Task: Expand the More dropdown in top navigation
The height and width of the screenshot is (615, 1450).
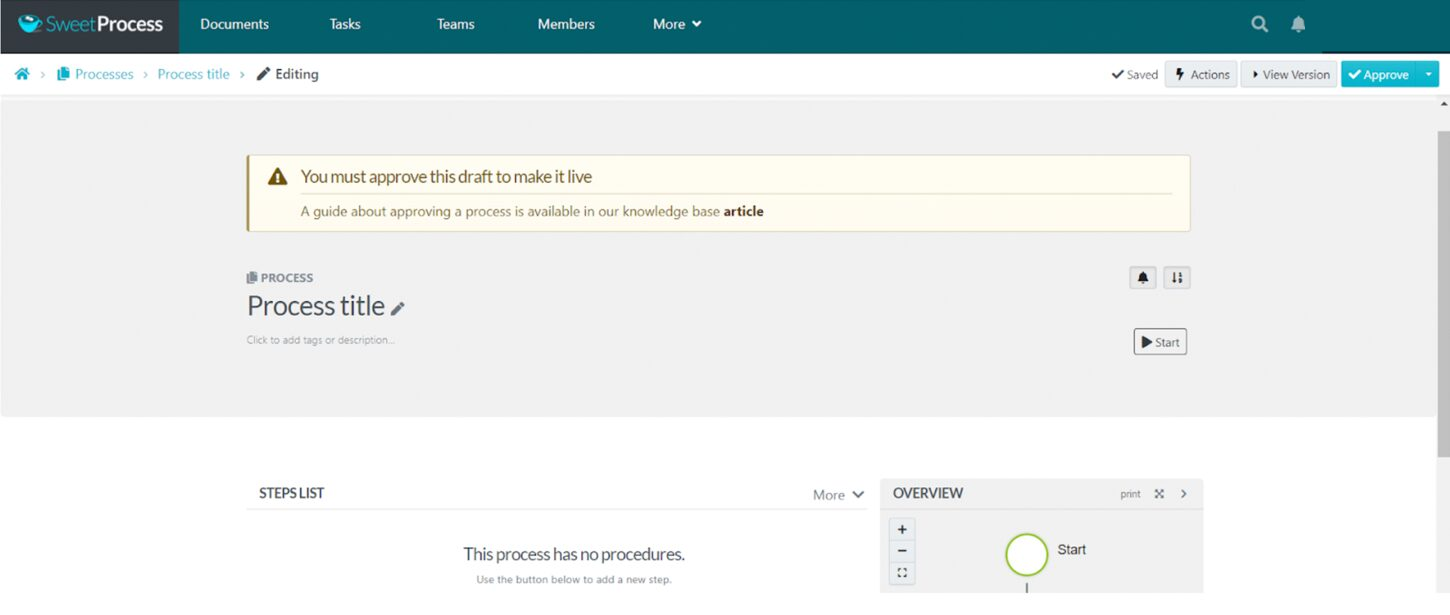Action: pyautogui.click(x=677, y=24)
